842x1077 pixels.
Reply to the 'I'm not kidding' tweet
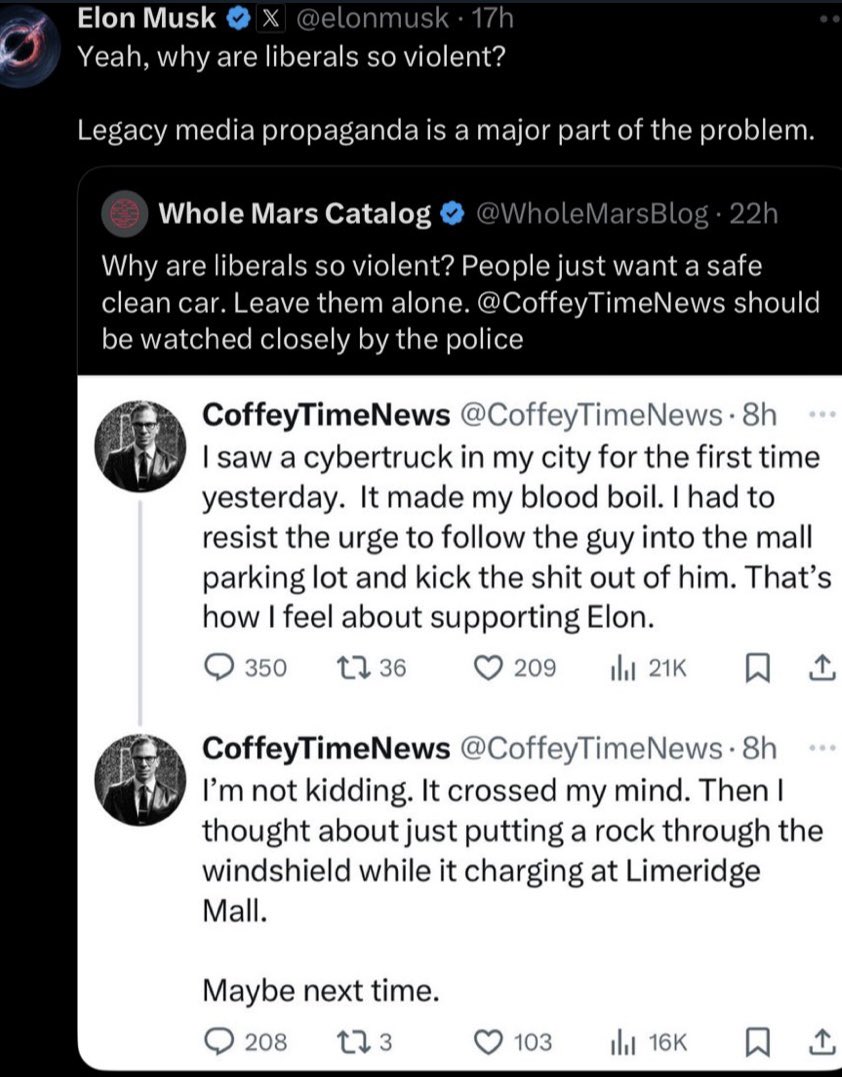tap(218, 1042)
